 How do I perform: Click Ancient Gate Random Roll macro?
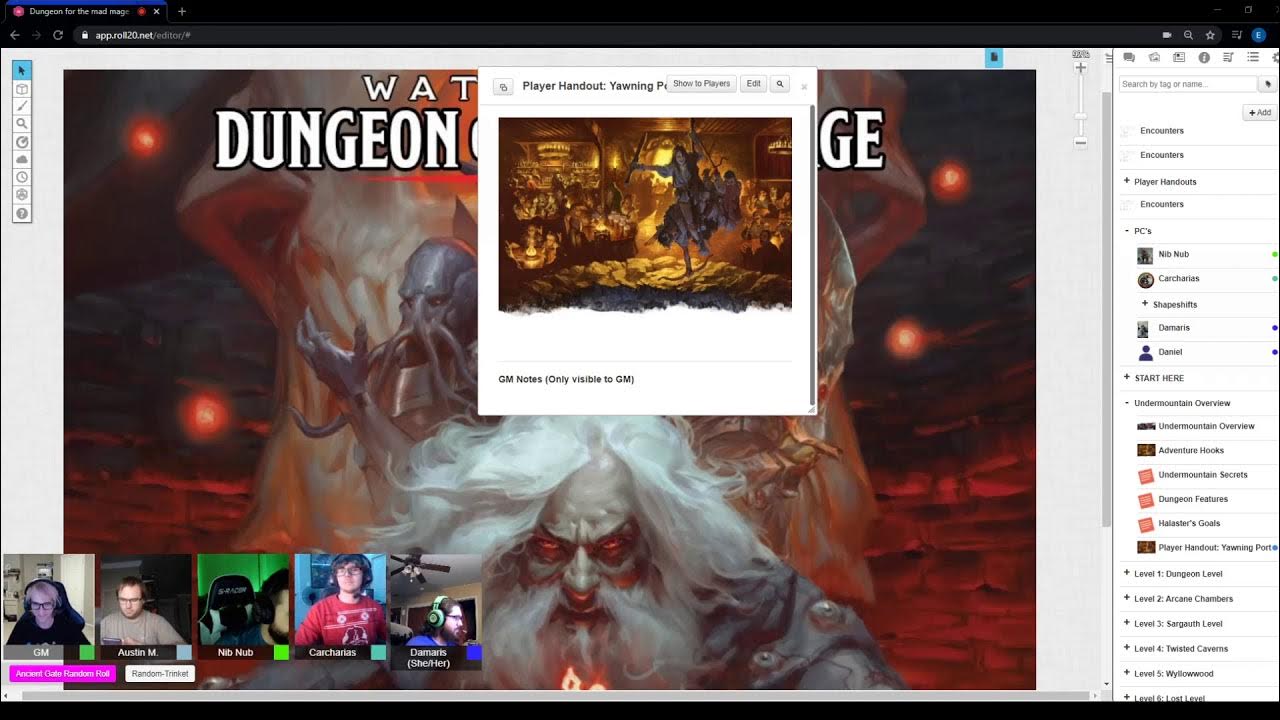[x=63, y=674]
